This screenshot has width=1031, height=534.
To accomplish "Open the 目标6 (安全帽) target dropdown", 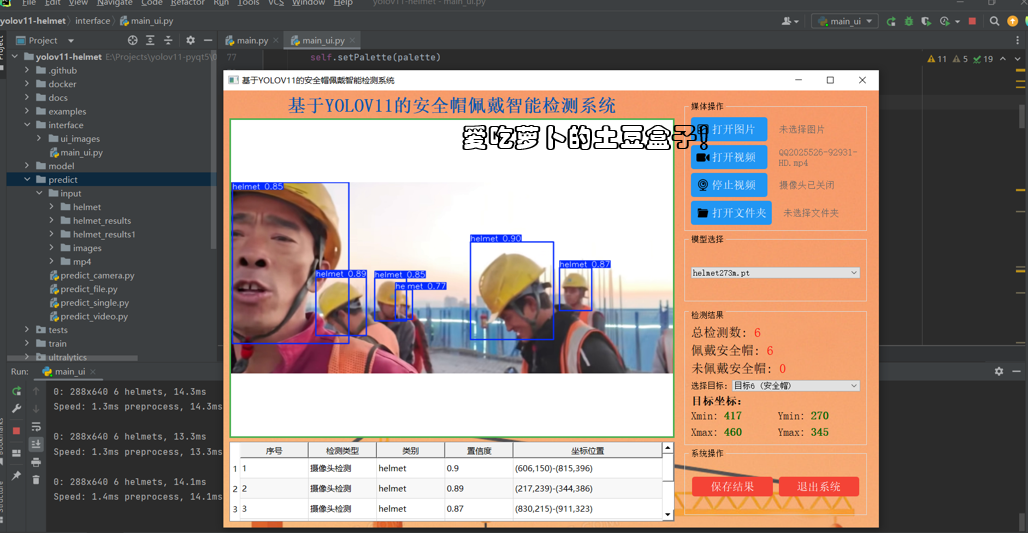I will pyautogui.click(x=796, y=386).
